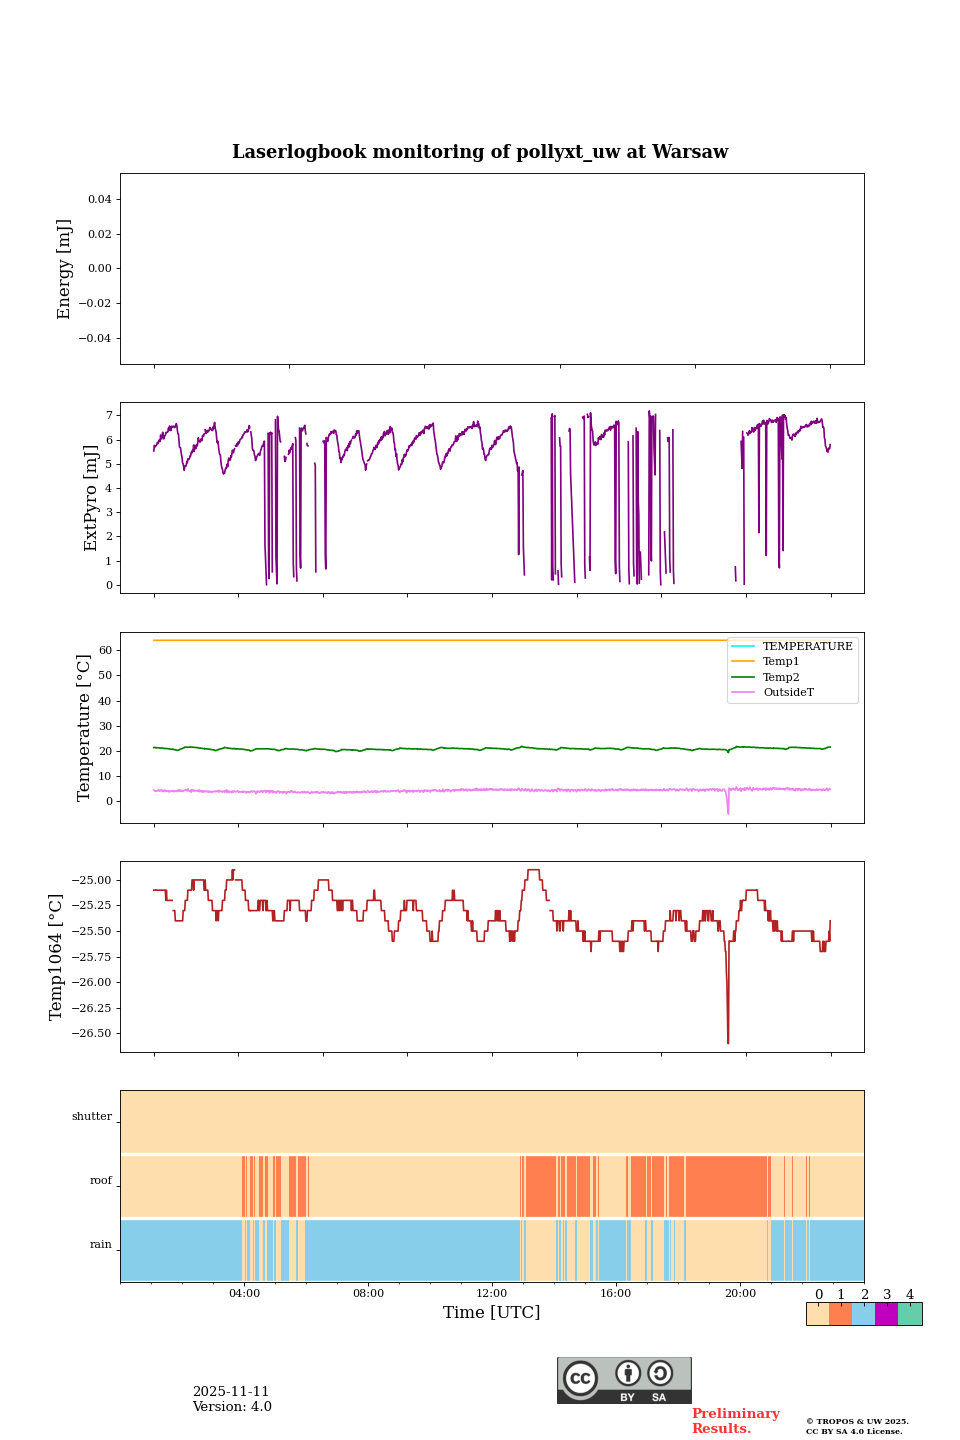Click the cyan TEMPERATURE legend line marker
The height and width of the screenshot is (1440, 960).
point(743,646)
